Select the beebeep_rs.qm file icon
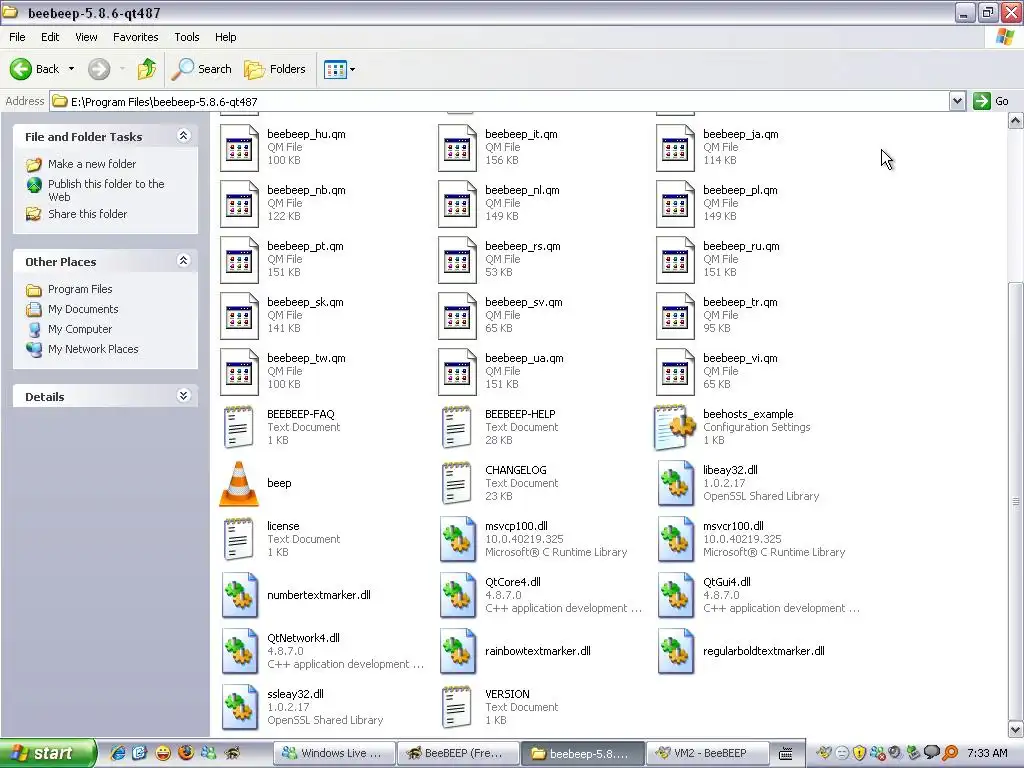The height and width of the screenshot is (768, 1024). [457, 260]
